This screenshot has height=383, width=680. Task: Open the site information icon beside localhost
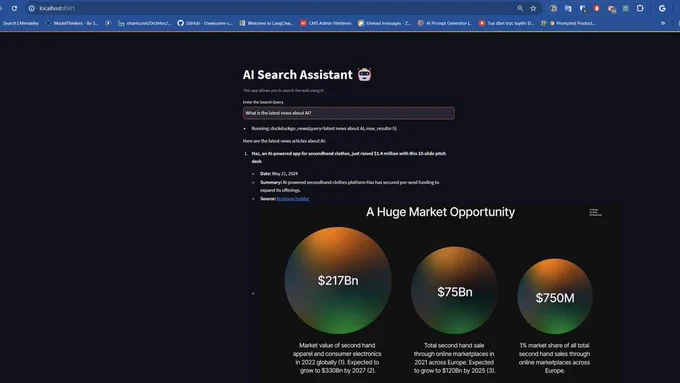click(x=32, y=8)
